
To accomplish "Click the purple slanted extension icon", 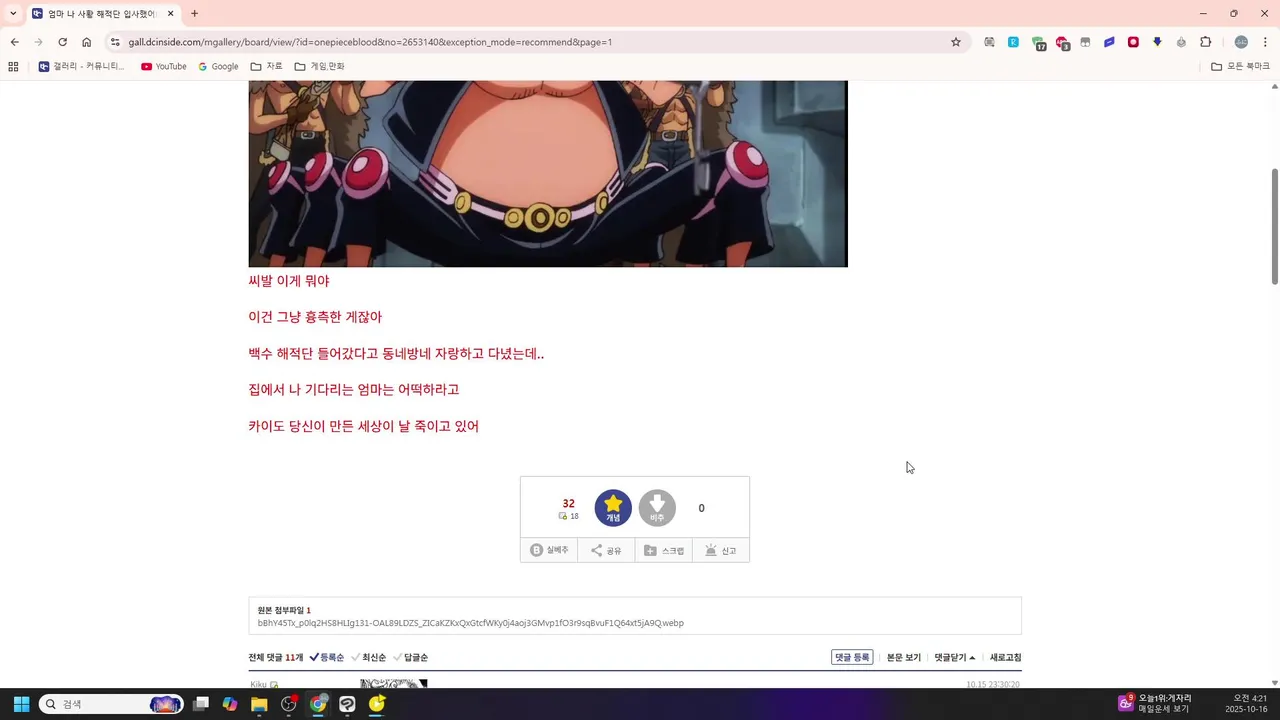I will 1109,42.
